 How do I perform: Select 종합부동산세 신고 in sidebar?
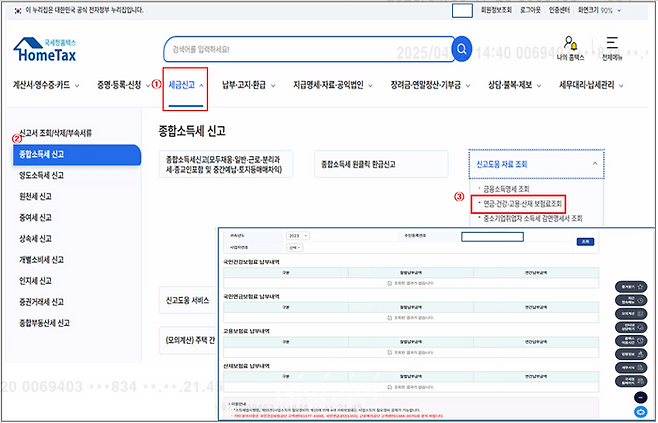[x=44, y=323]
